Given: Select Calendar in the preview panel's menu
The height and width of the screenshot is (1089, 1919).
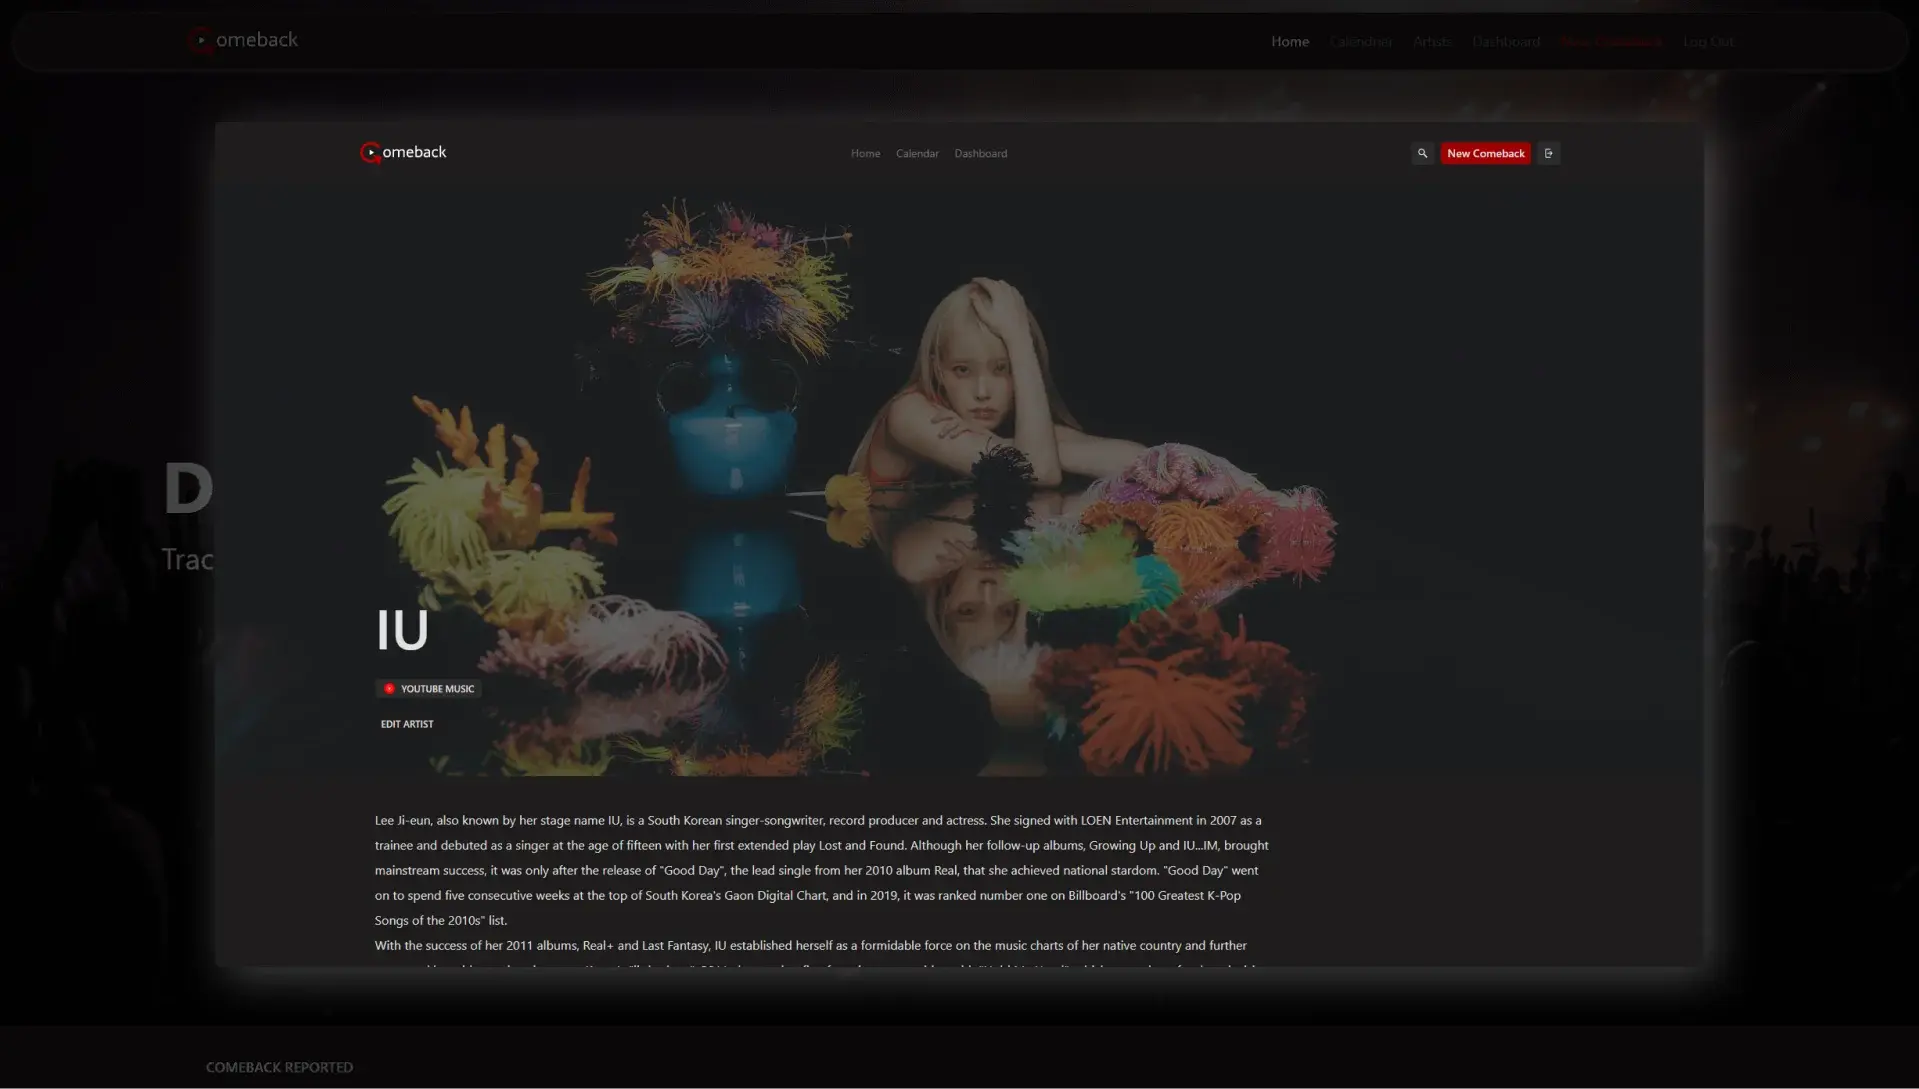Looking at the screenshot, I should tap(916, 153).
